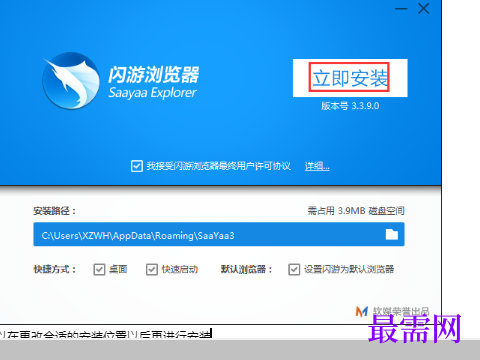Uncheck the 快速启动 shortcut checkbox

pyautogui.click(x=152, y=269)
